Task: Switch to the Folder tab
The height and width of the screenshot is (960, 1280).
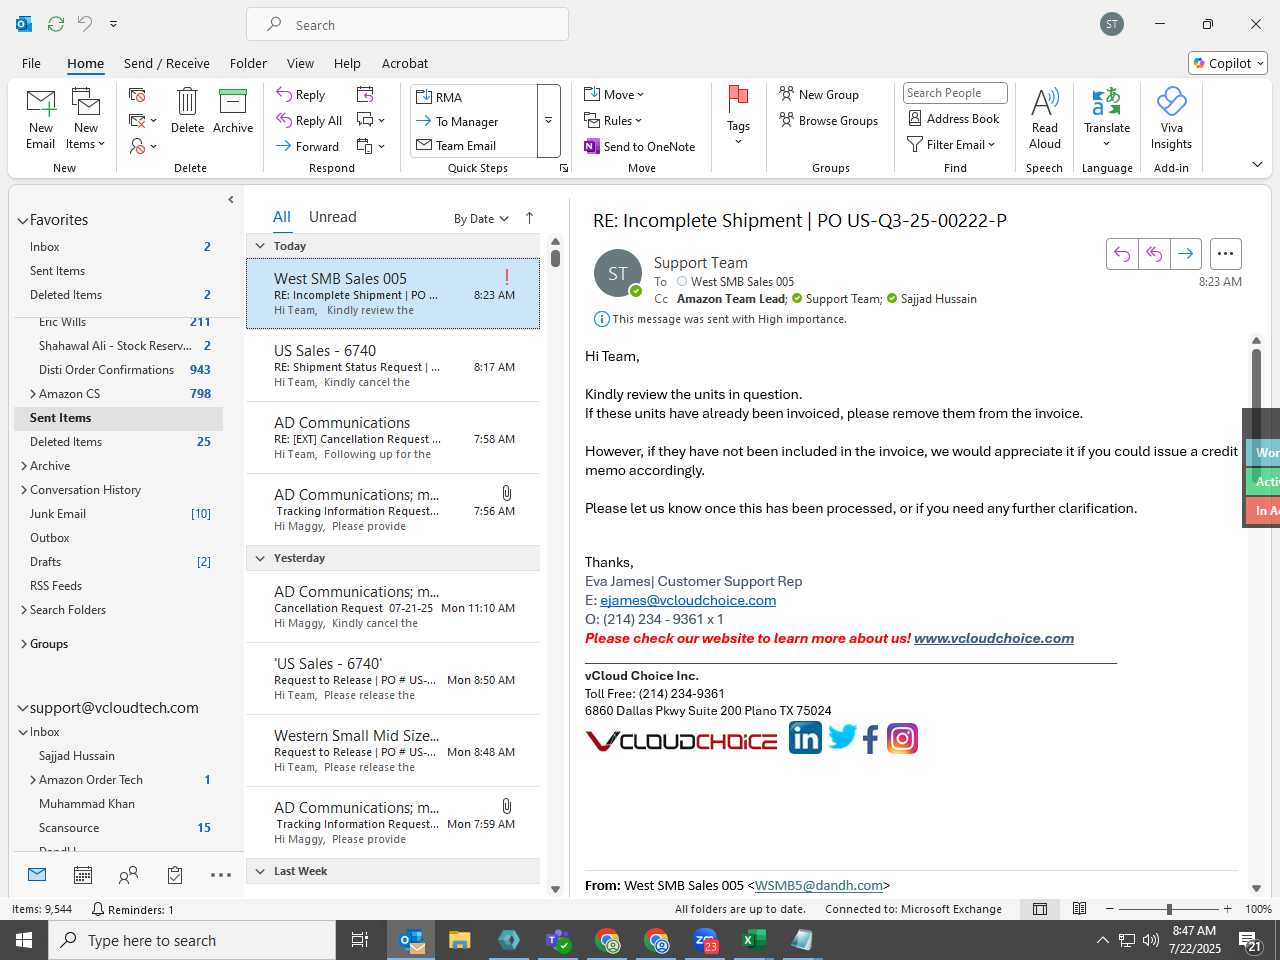Action: (248, 63)
